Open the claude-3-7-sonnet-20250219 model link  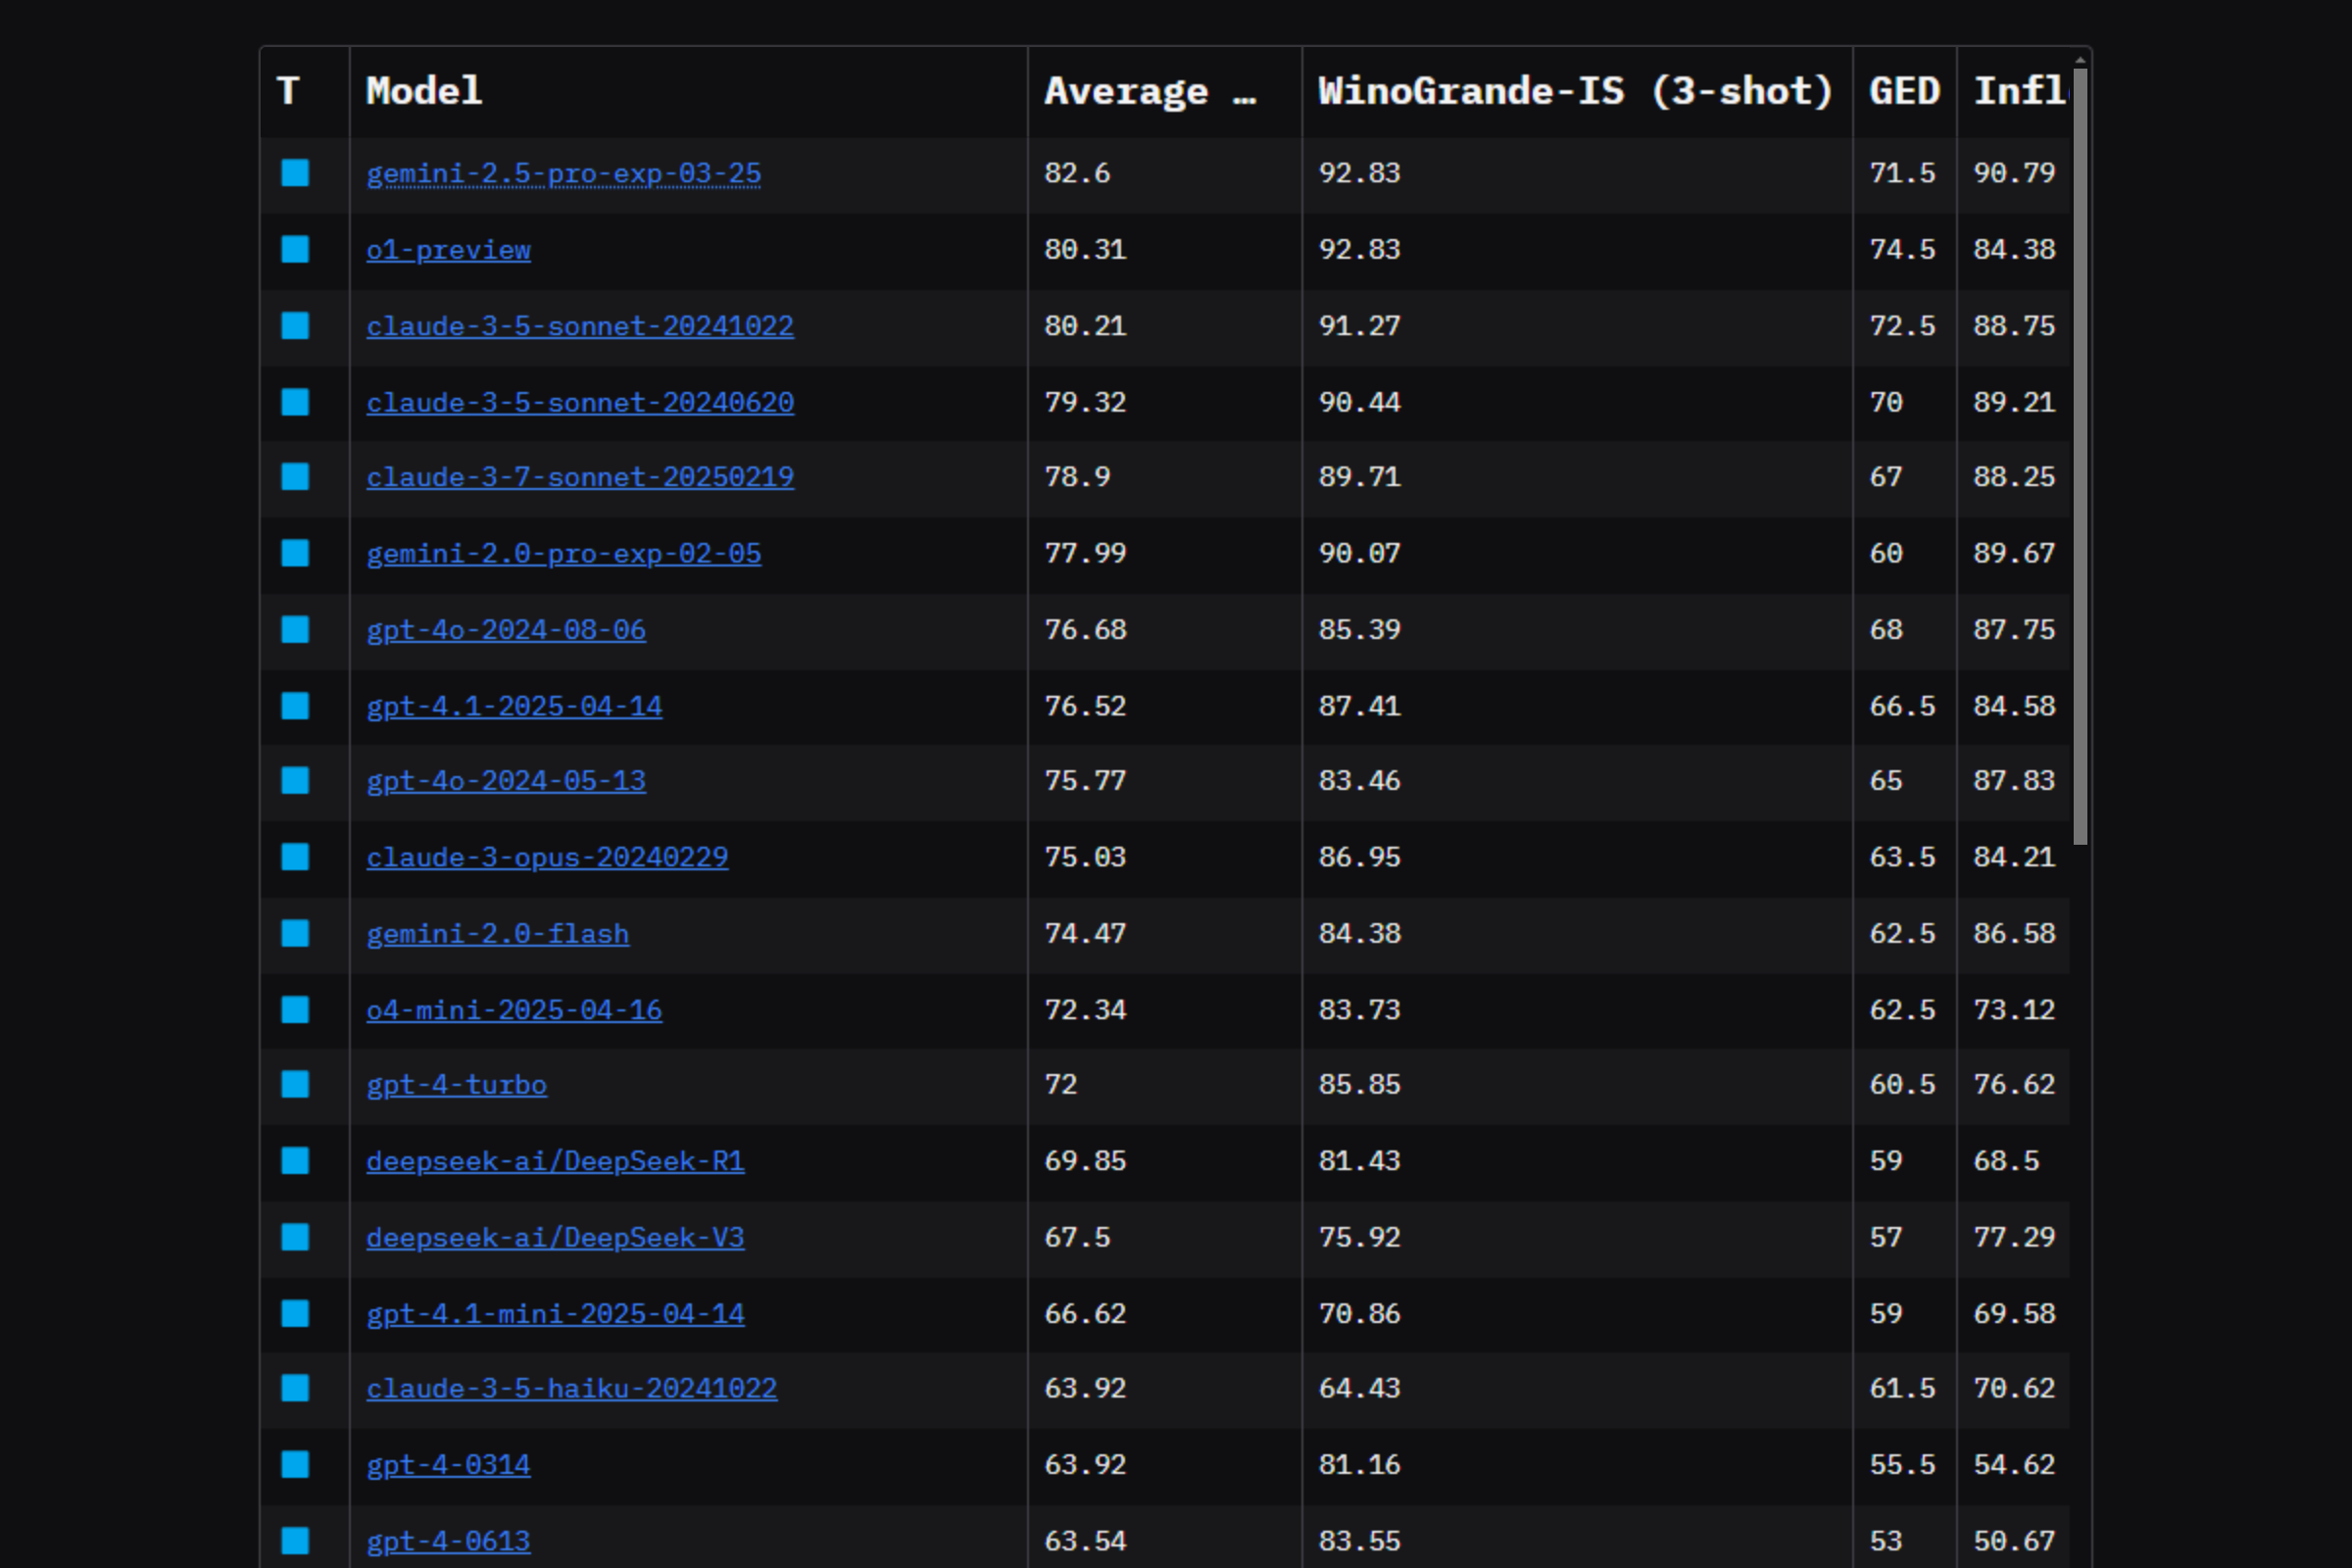tap(580, 478)
